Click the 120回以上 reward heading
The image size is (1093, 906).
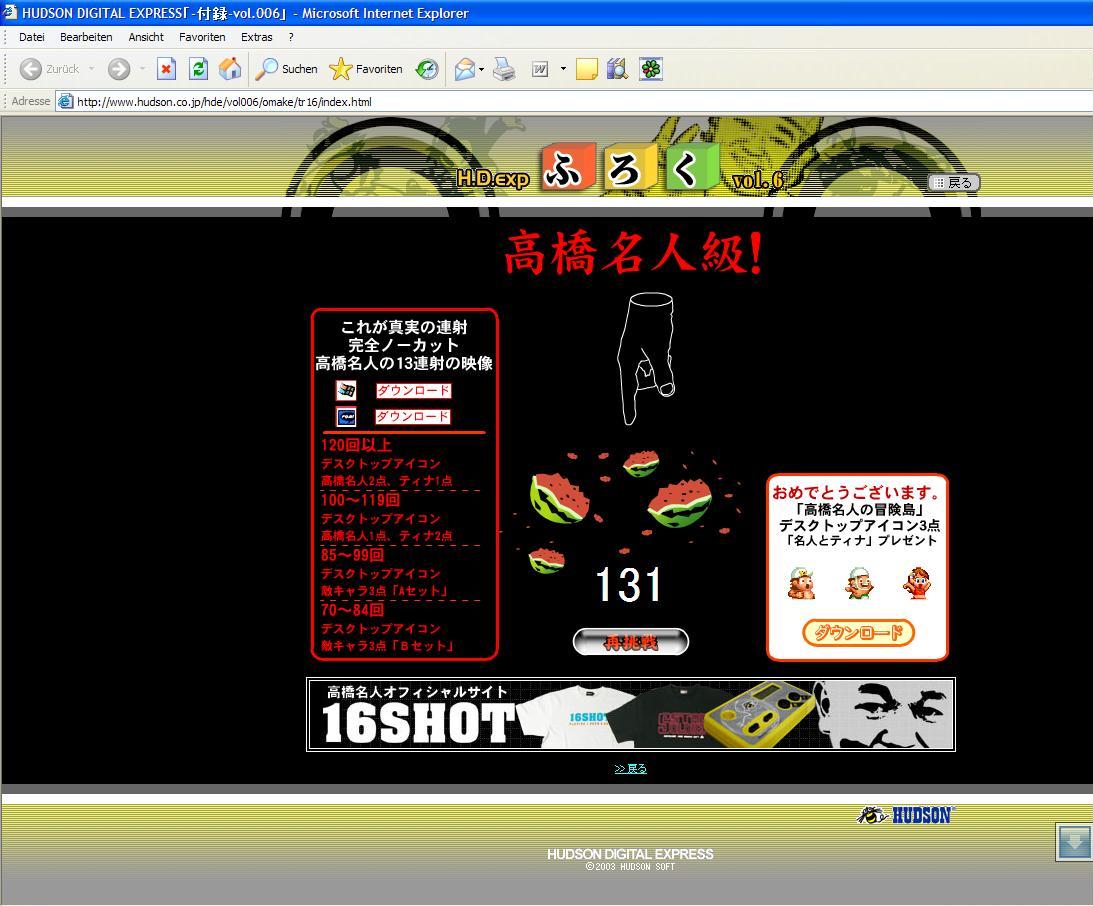356,445
